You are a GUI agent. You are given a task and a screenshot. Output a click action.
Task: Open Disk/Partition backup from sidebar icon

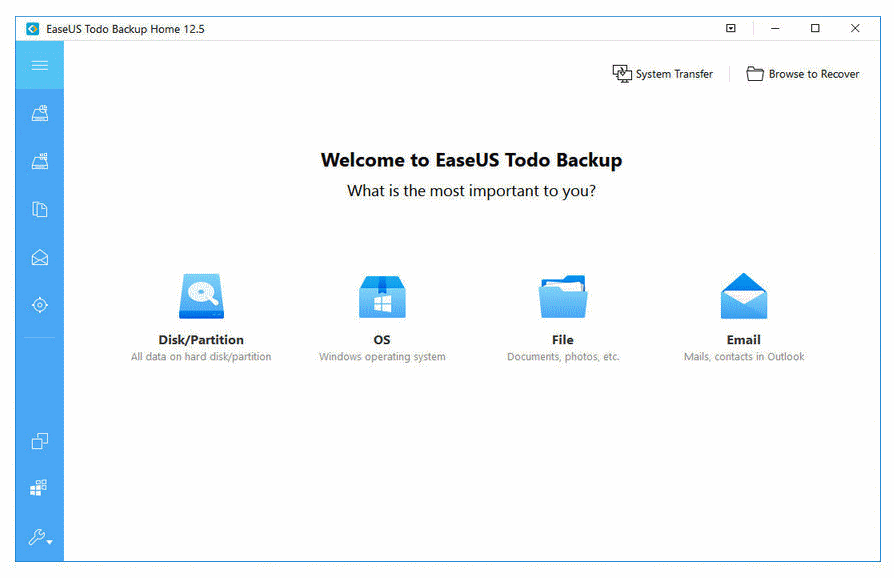[39, 113]
